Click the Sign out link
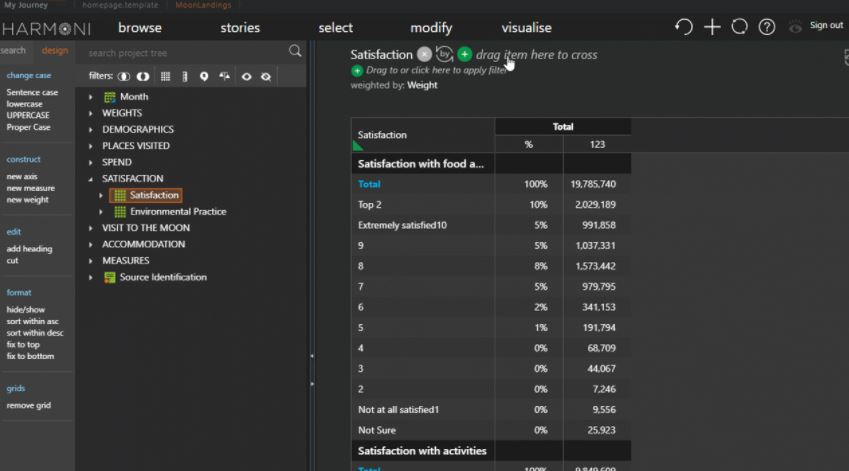The height and width of the screenshot is (471, 849). tap(826, 26)
